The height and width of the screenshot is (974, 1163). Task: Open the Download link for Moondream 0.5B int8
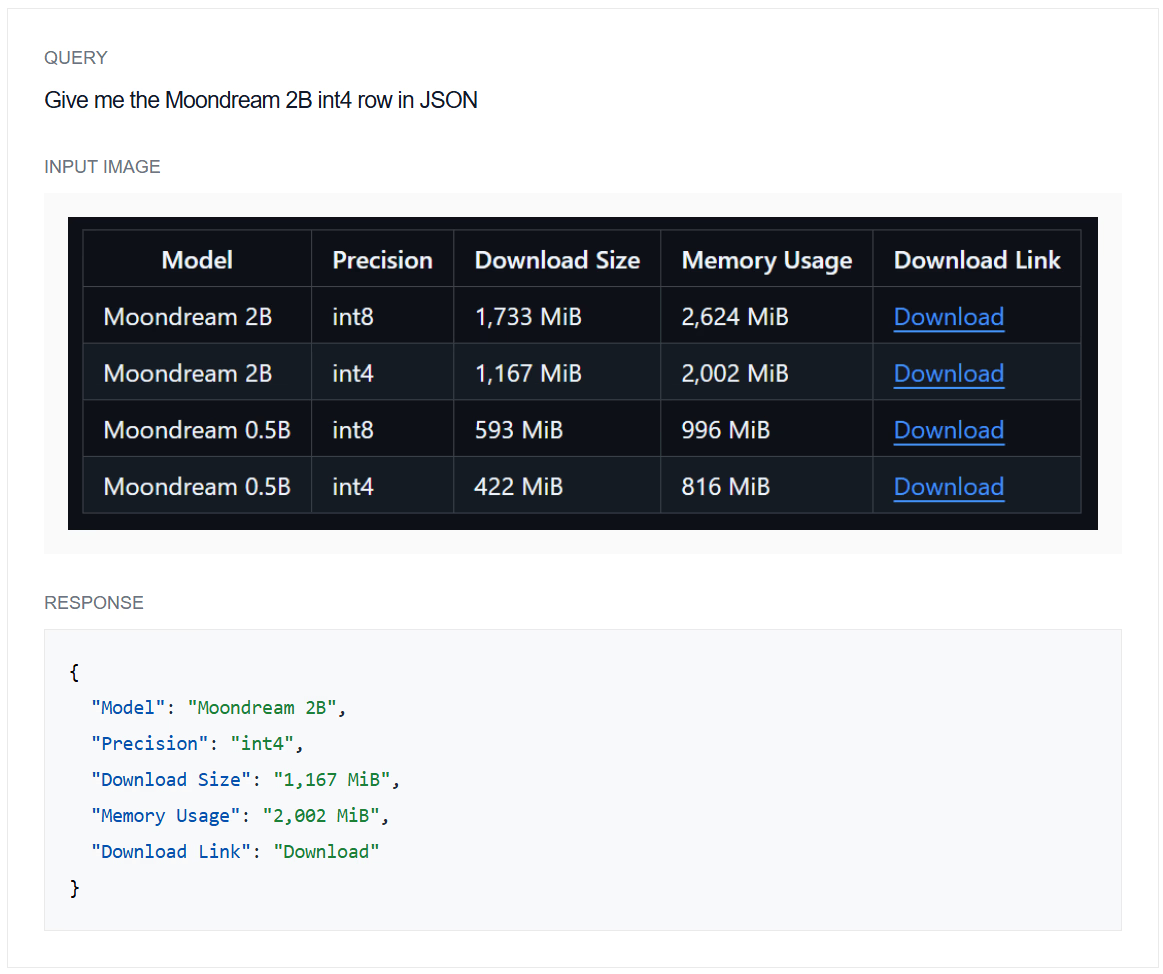coord(947,429)
